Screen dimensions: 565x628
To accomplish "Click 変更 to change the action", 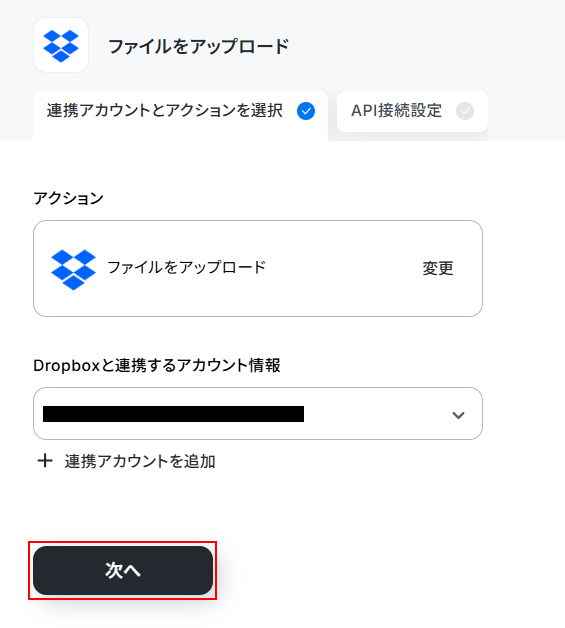I will (x=438, y=268).
